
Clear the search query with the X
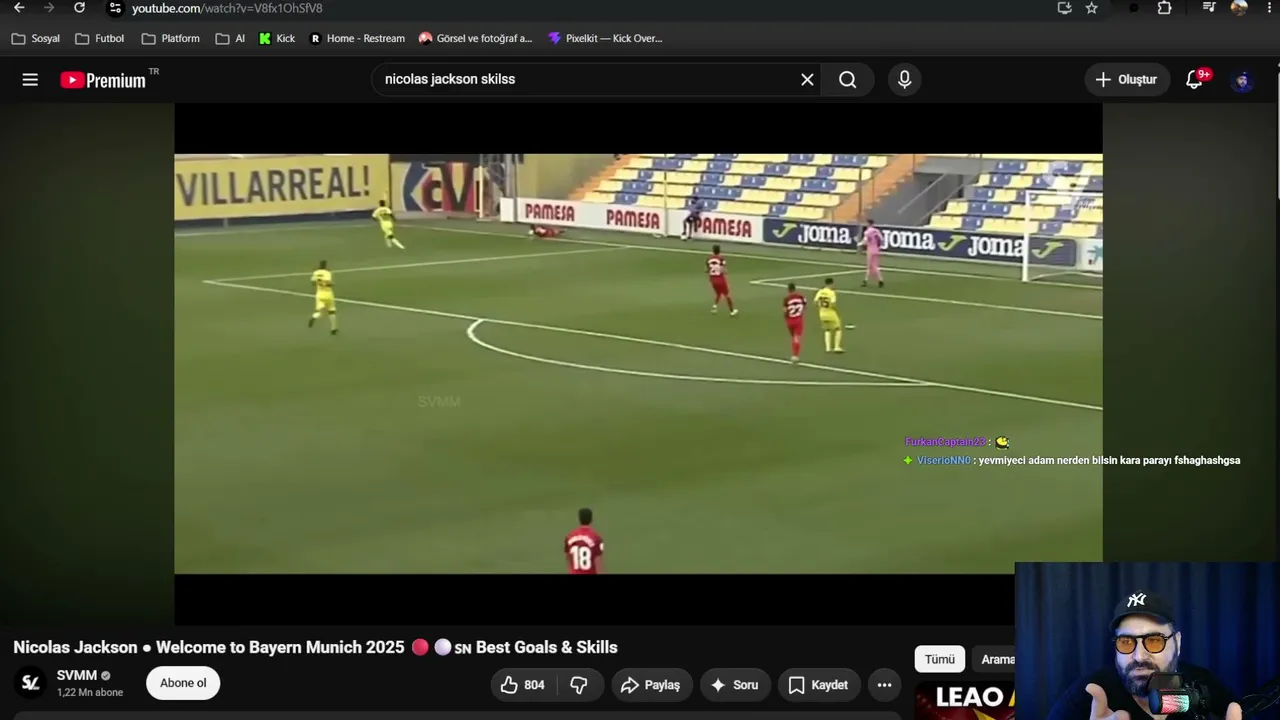point(807,80)
